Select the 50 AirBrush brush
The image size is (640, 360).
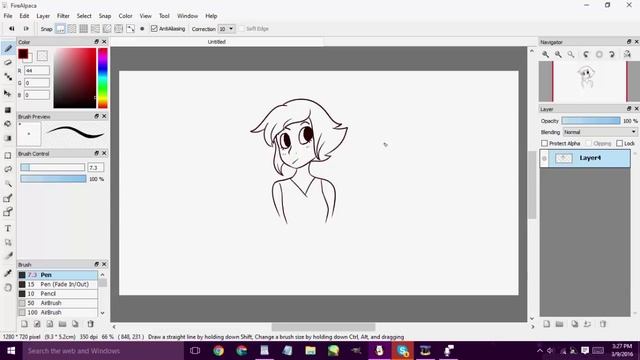tap(58, 303)
